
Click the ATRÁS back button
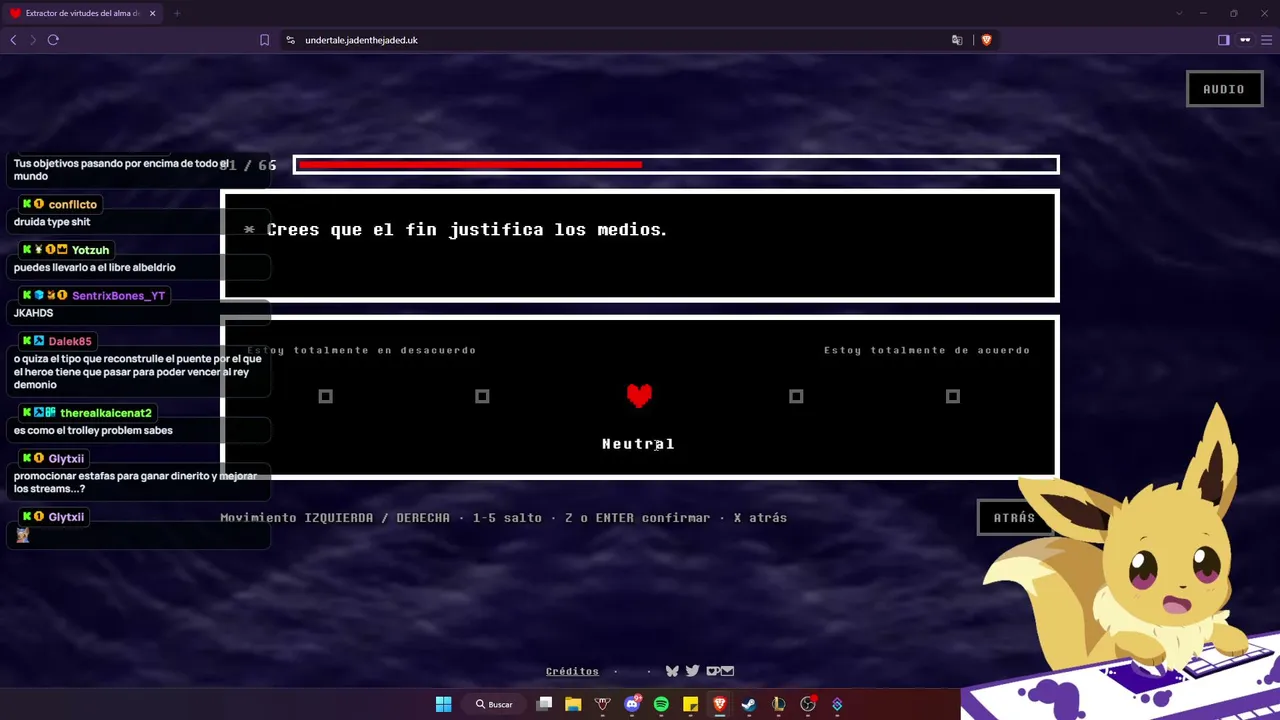[x=1014, y=517]
